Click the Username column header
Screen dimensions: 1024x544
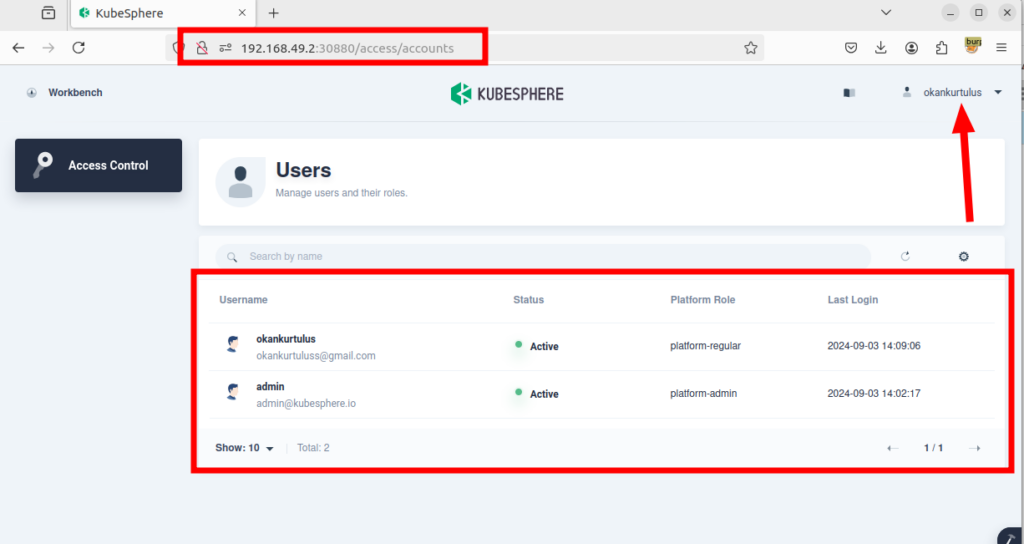(x=243, y=300)
